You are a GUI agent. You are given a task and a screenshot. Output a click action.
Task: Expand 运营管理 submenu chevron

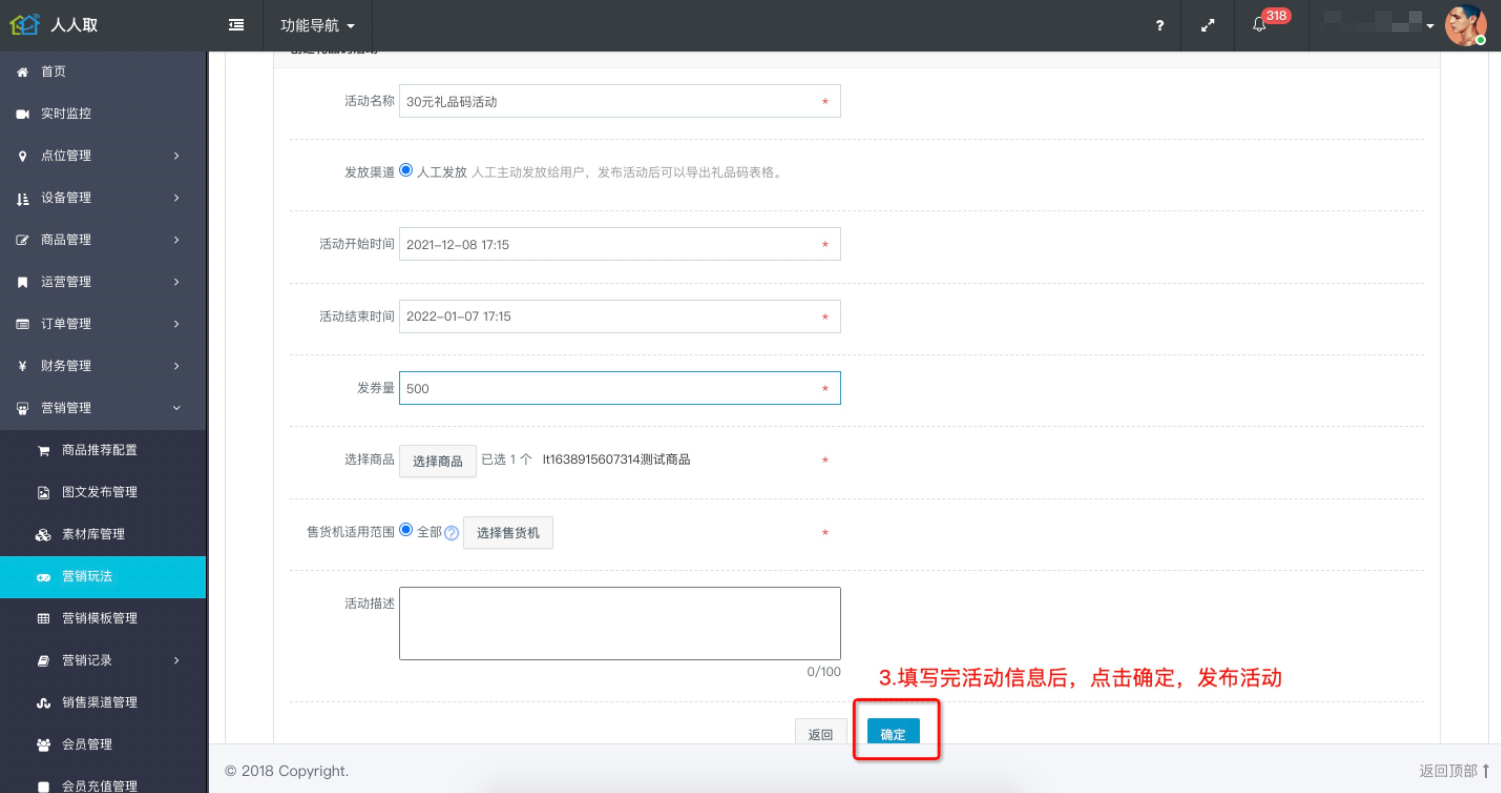[176, 282]
